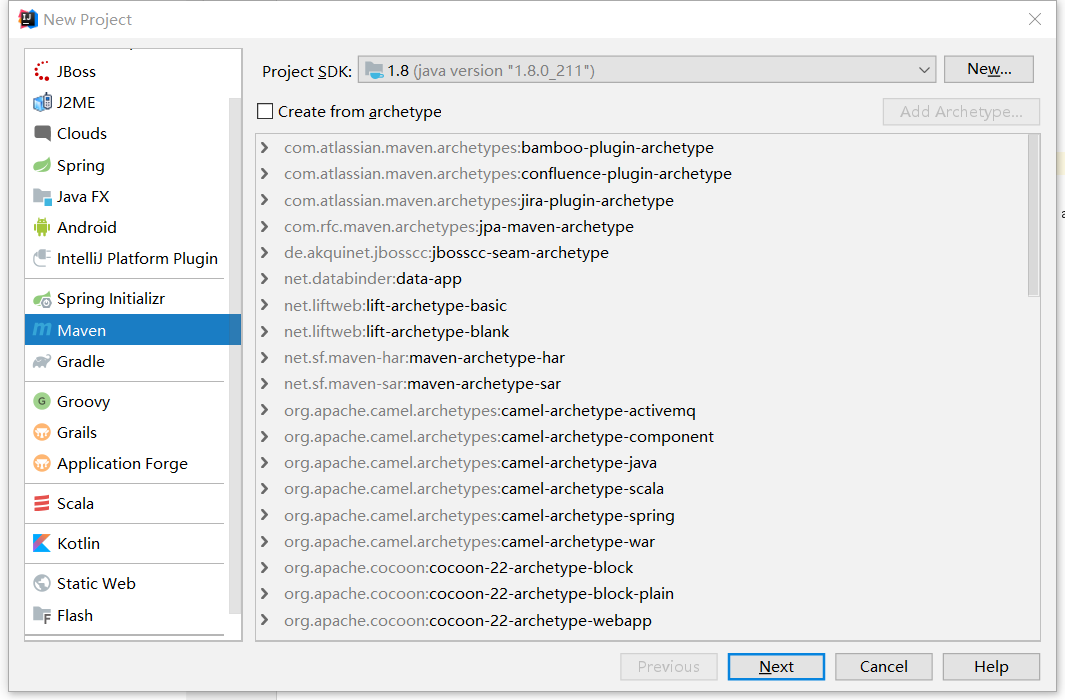Choose the Spring Initializr icon
Viewport: 1065px width, 700px height.
(42, 299)
